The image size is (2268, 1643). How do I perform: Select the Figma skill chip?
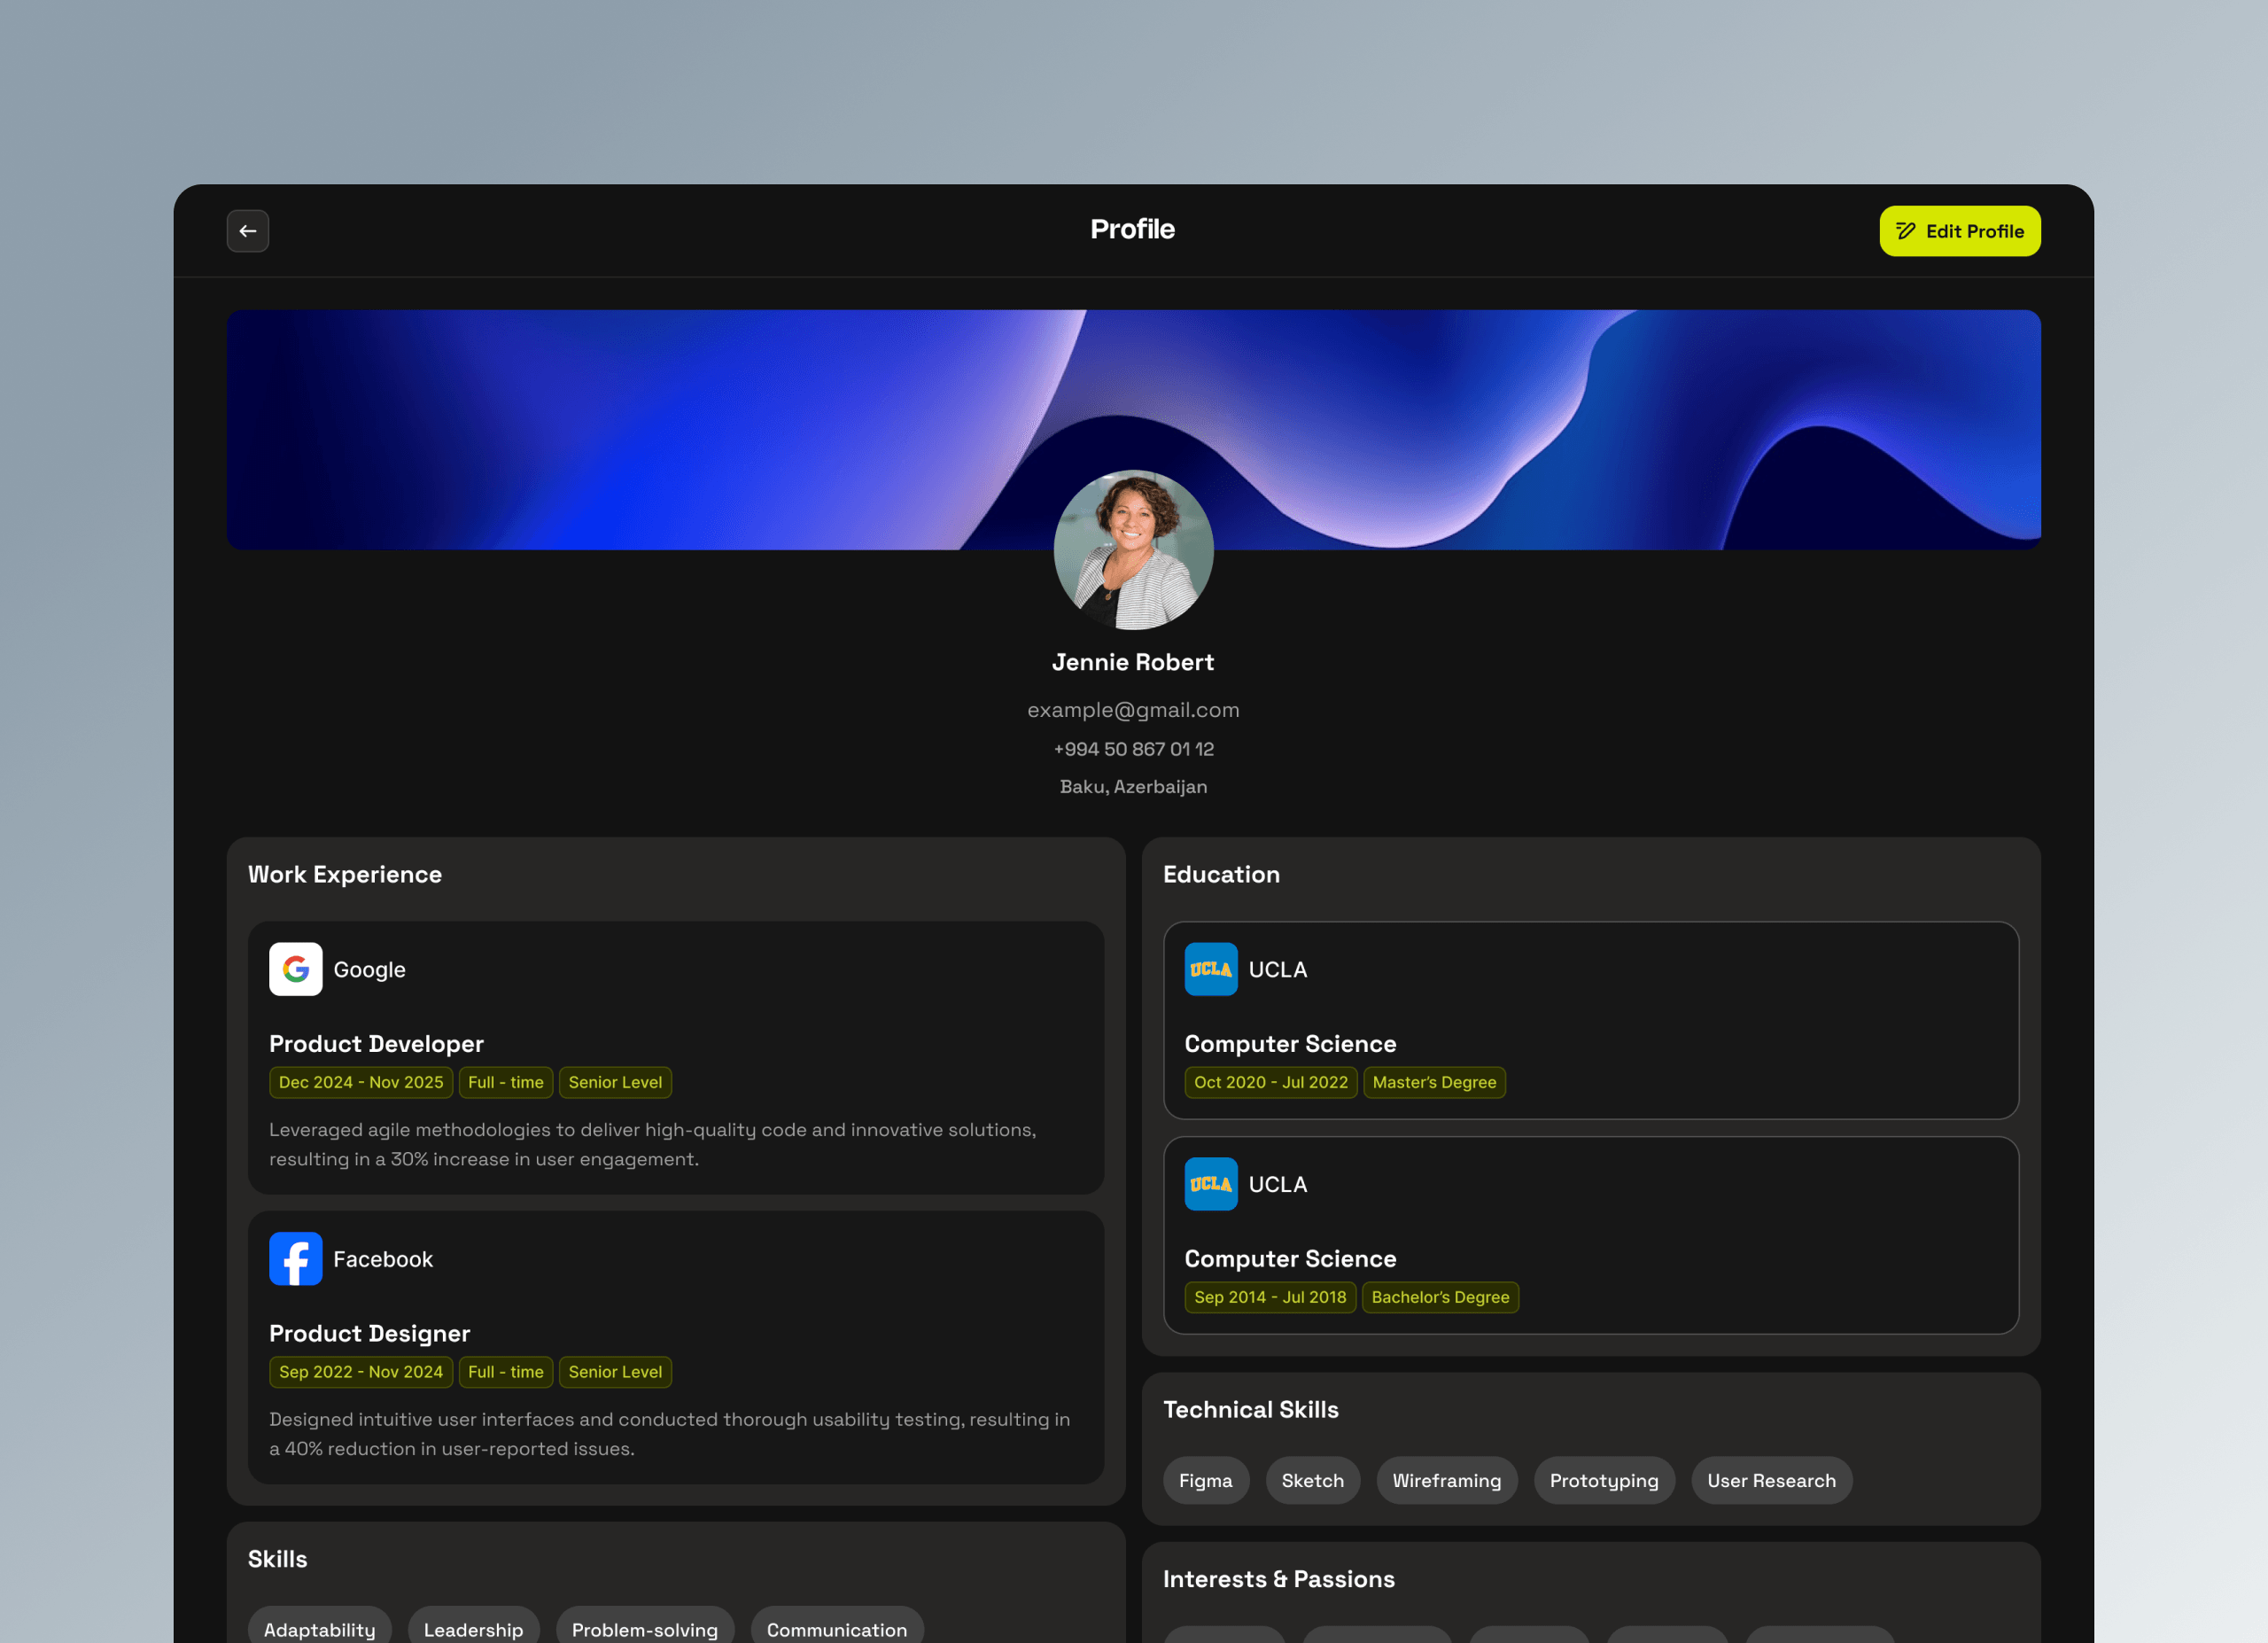(x=1206, y=1481)
